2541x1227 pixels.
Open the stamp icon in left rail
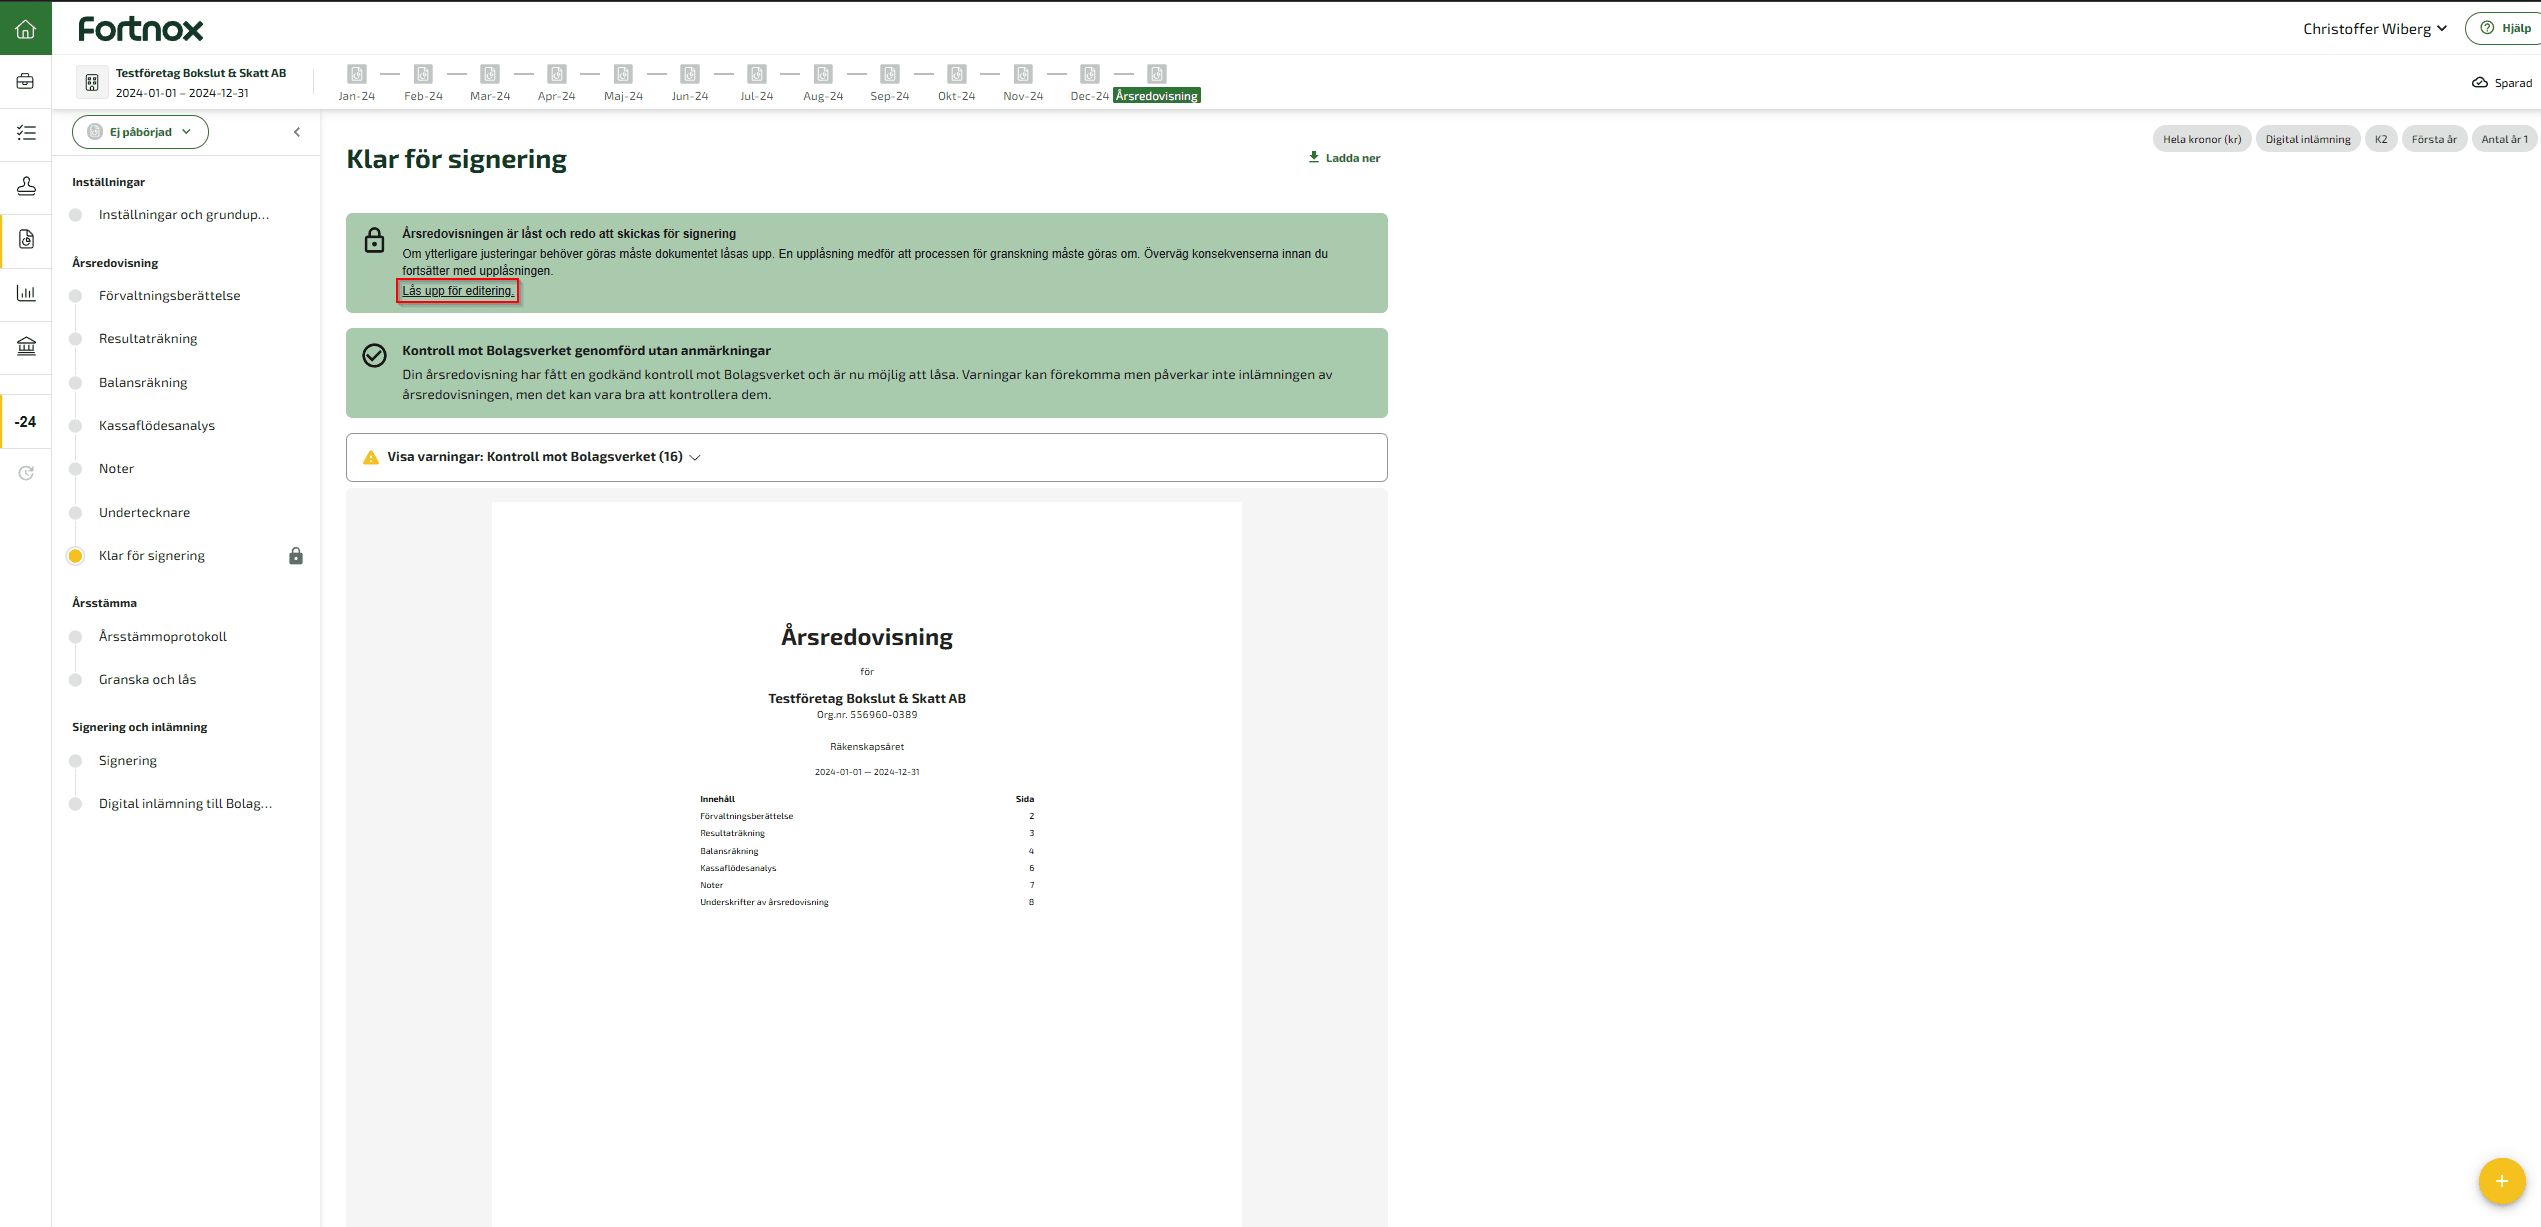(x=26, y=186)
